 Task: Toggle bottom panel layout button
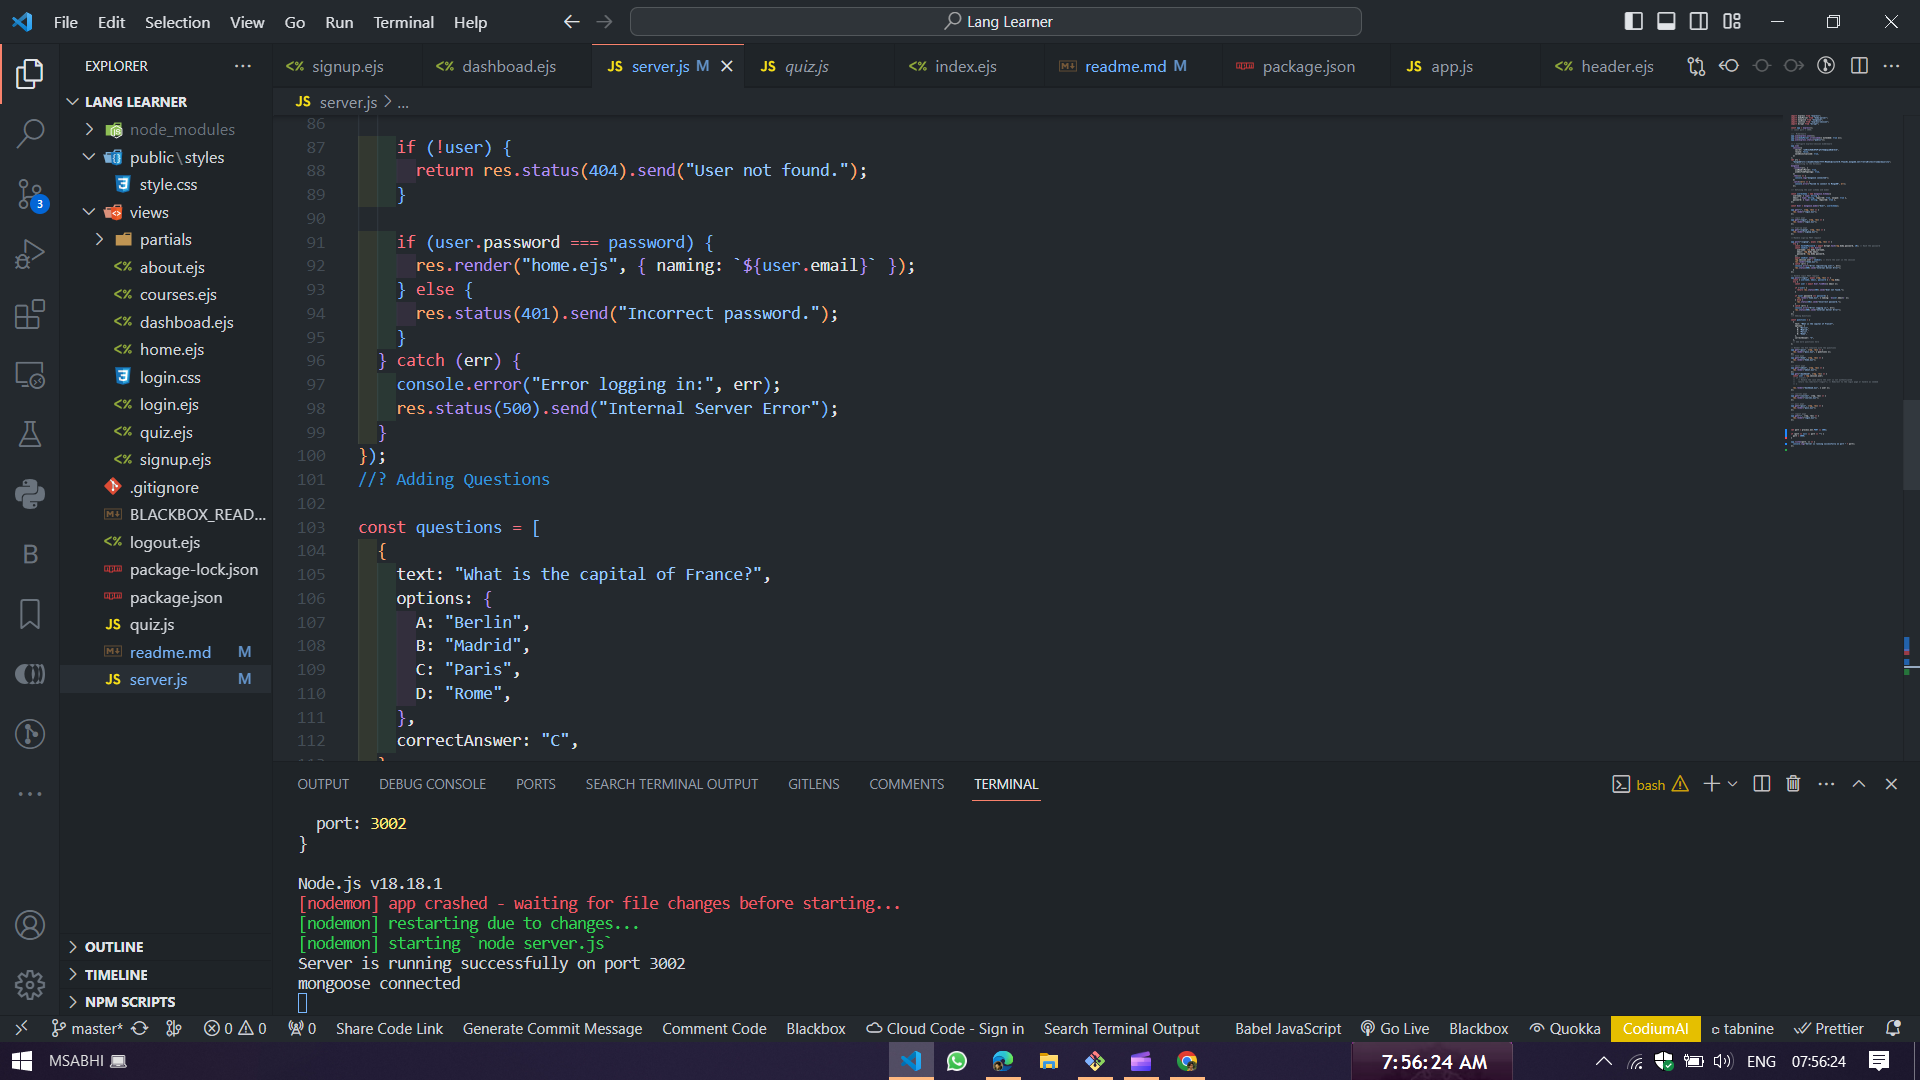1666,21
